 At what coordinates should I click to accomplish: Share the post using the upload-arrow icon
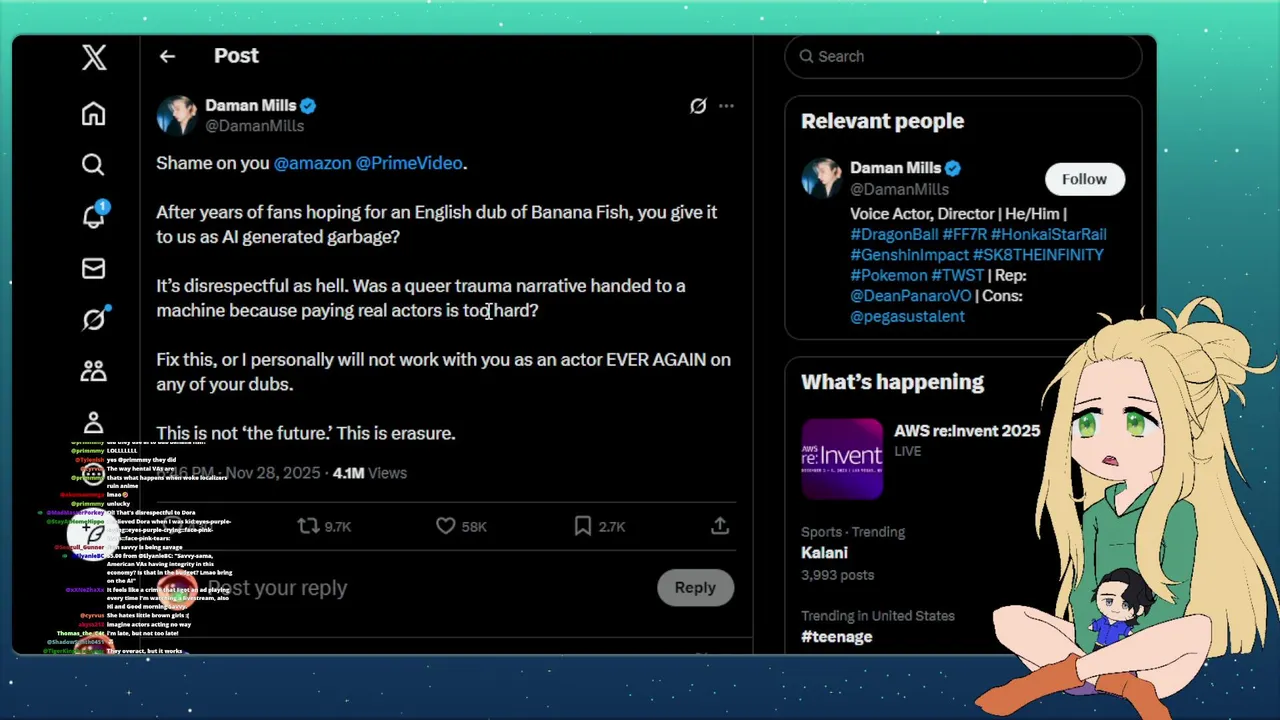click(720, 526)
